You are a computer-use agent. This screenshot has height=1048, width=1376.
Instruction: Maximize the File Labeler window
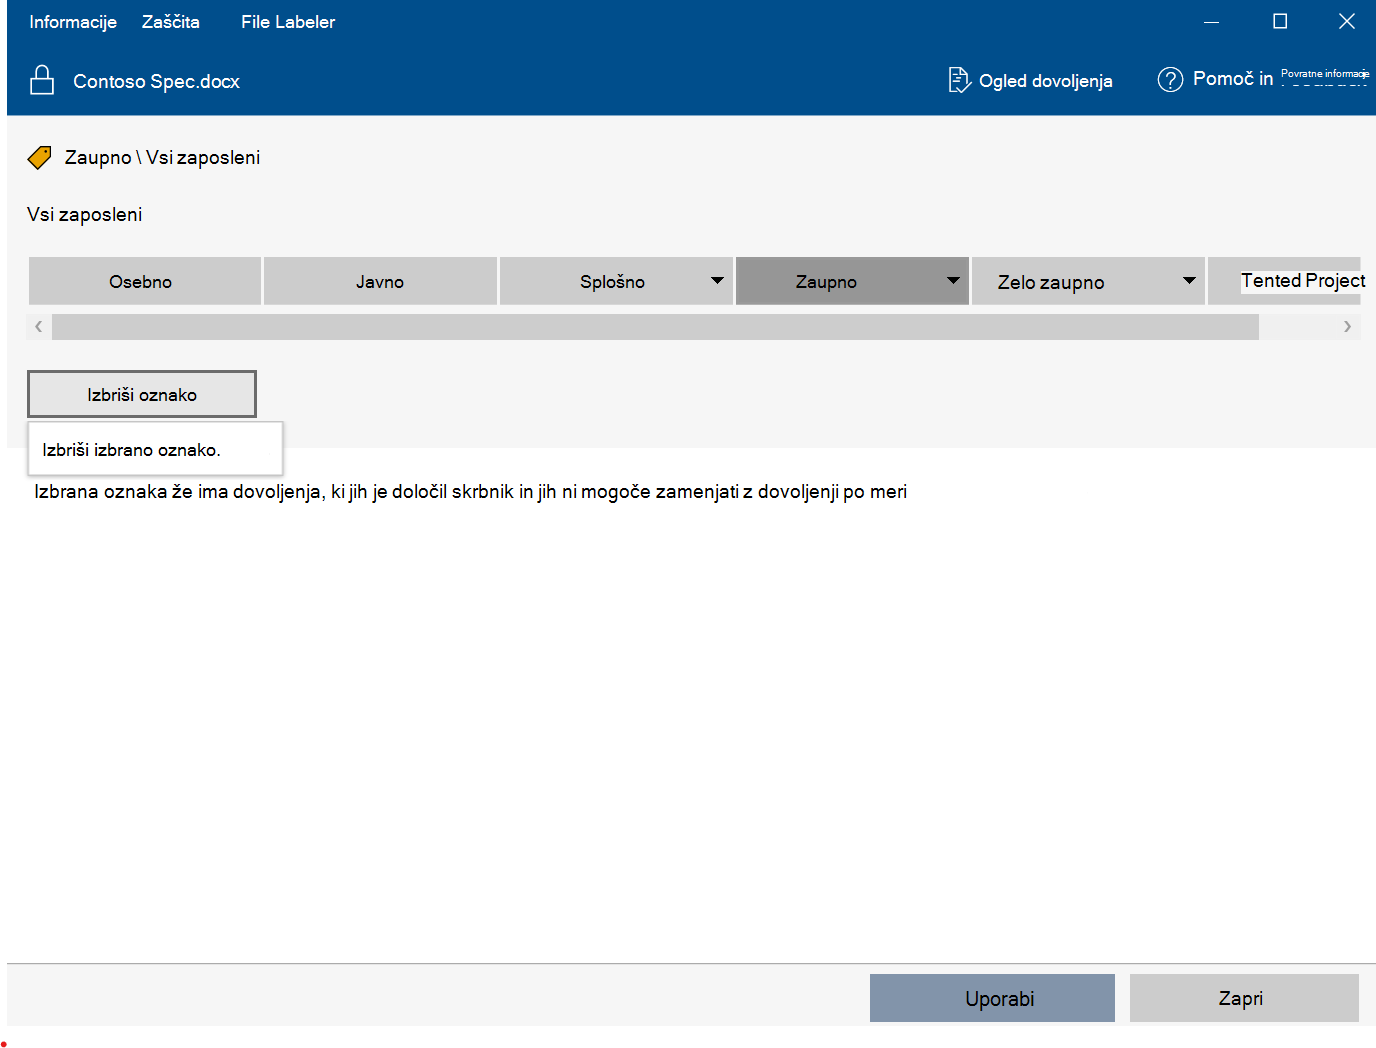click(x=1280, y=22)
